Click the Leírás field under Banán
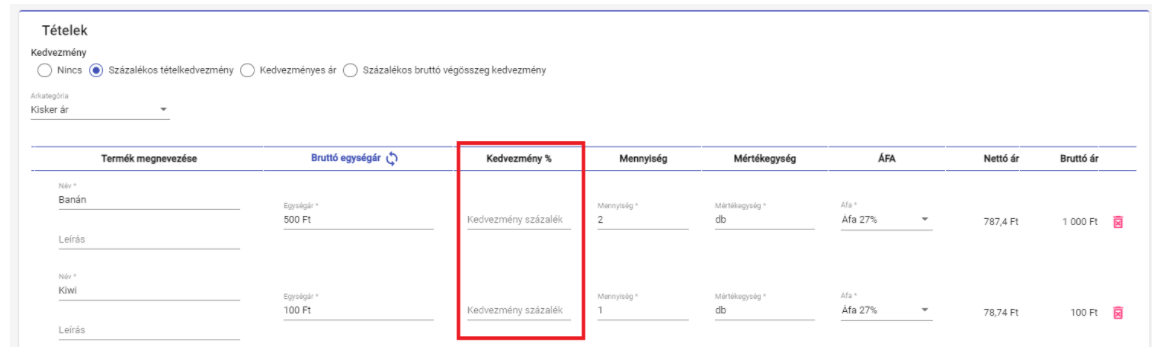 pos(149,239)
